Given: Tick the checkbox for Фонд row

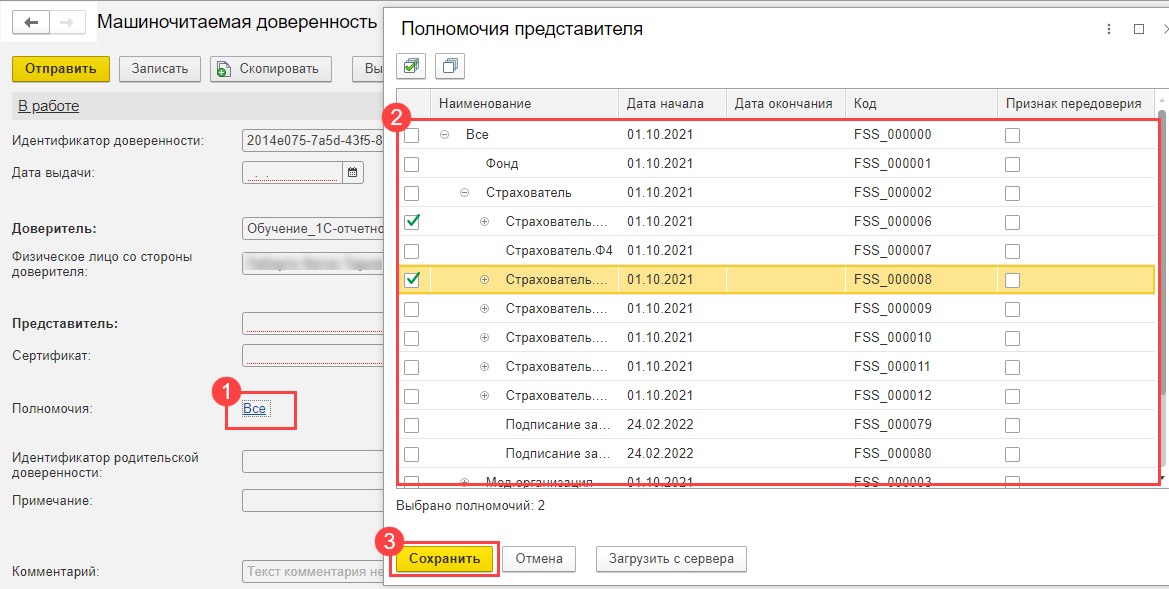Looking at the screenshot, I should (x=412, y=164).
